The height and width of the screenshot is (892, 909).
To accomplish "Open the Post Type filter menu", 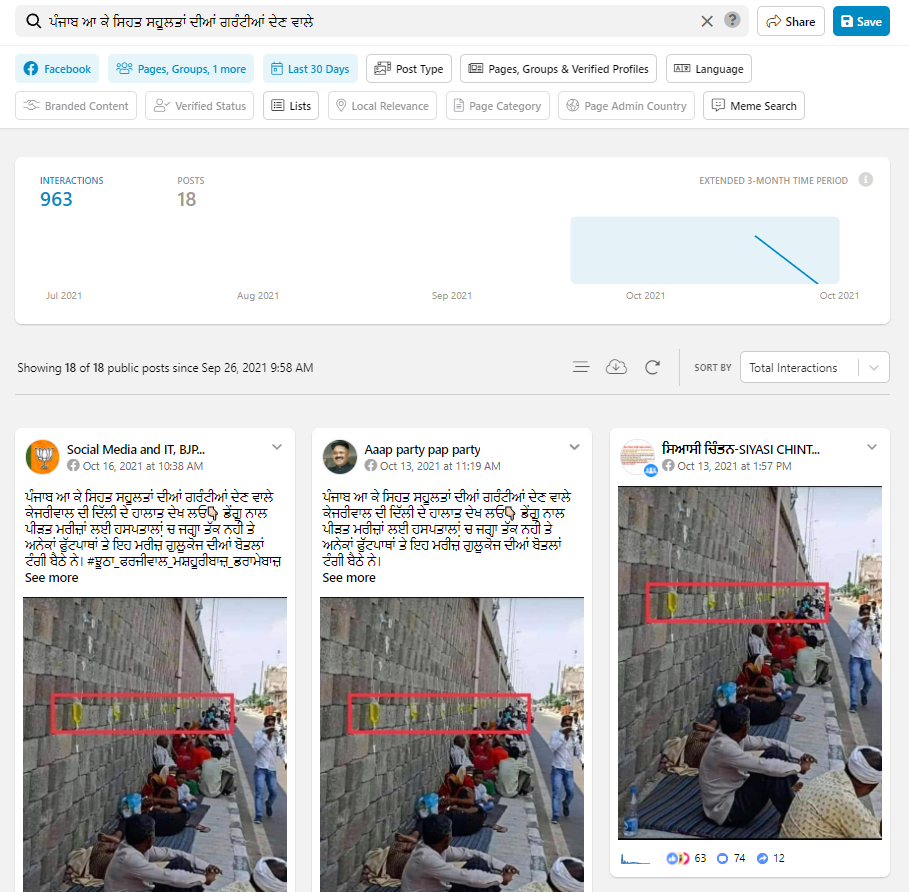I will (x=408, y=69).
